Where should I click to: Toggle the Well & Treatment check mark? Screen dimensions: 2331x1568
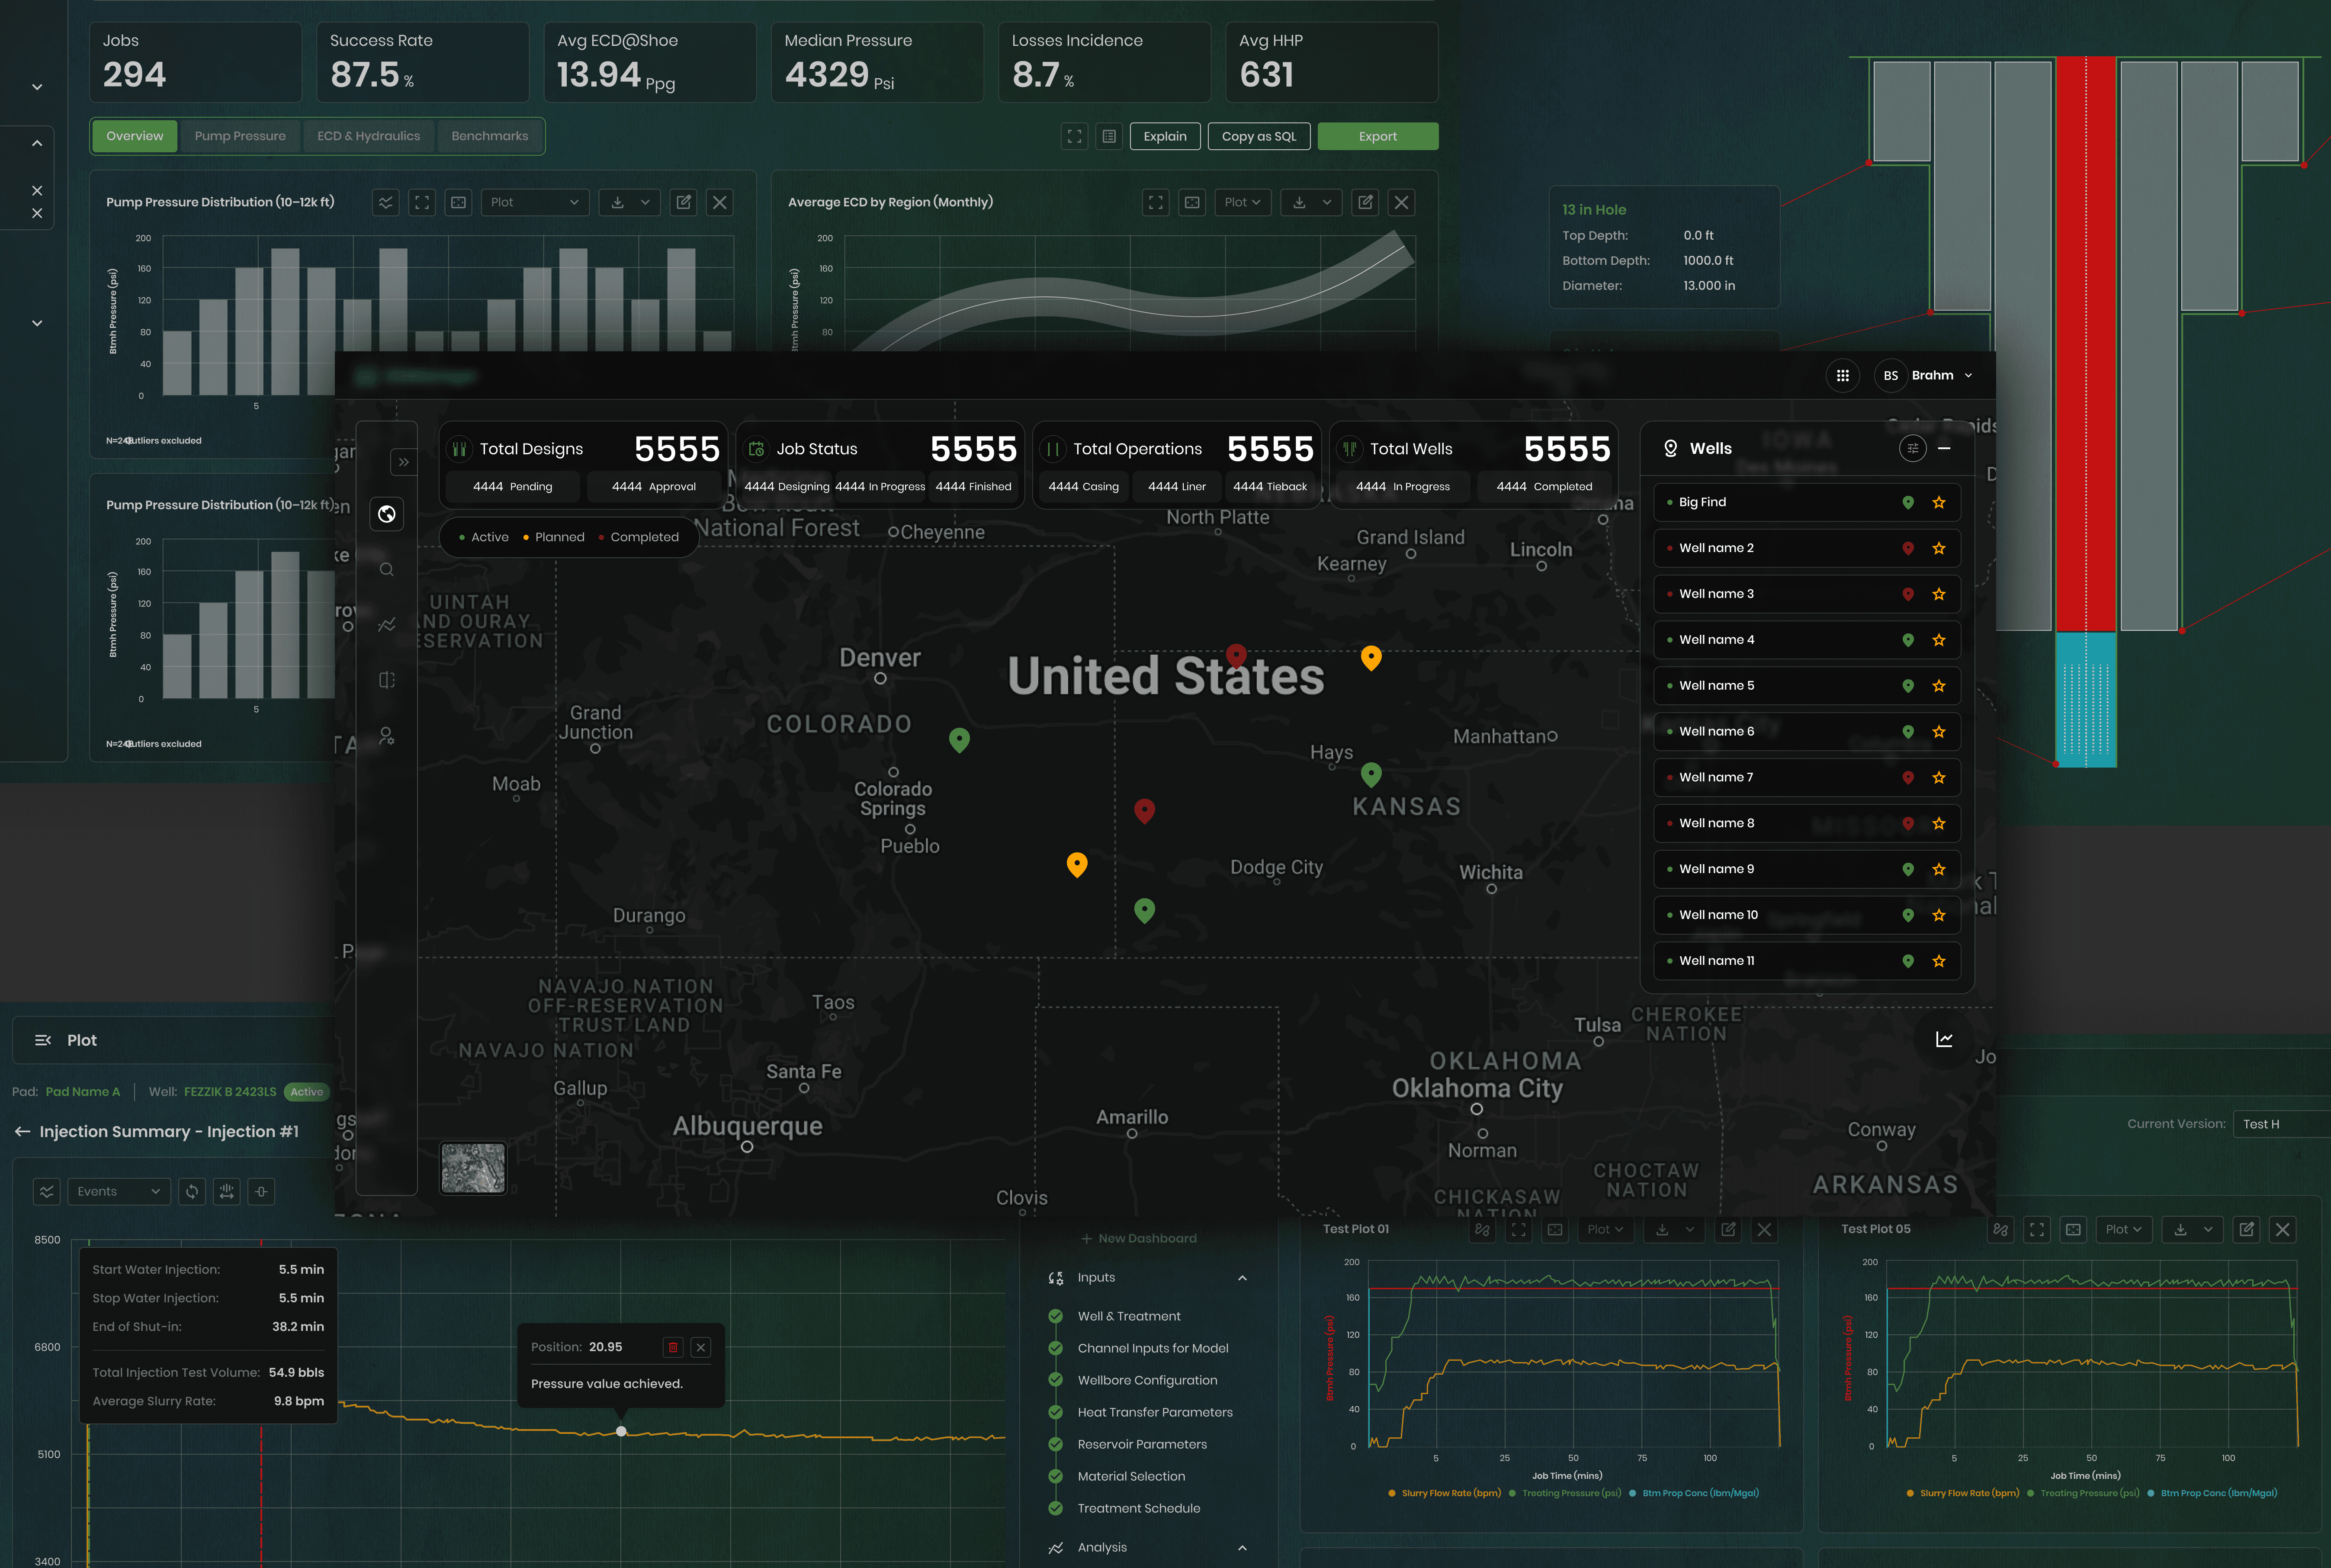pos(1055,1316)
